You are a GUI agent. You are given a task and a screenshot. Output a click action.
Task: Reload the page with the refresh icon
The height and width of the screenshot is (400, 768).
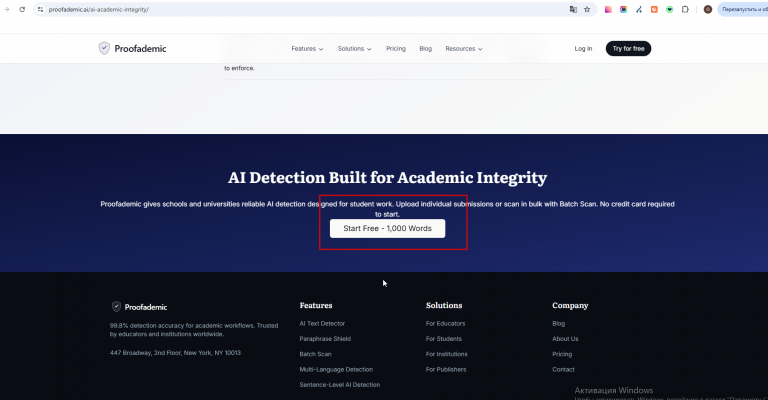click(x=22, y=9)
